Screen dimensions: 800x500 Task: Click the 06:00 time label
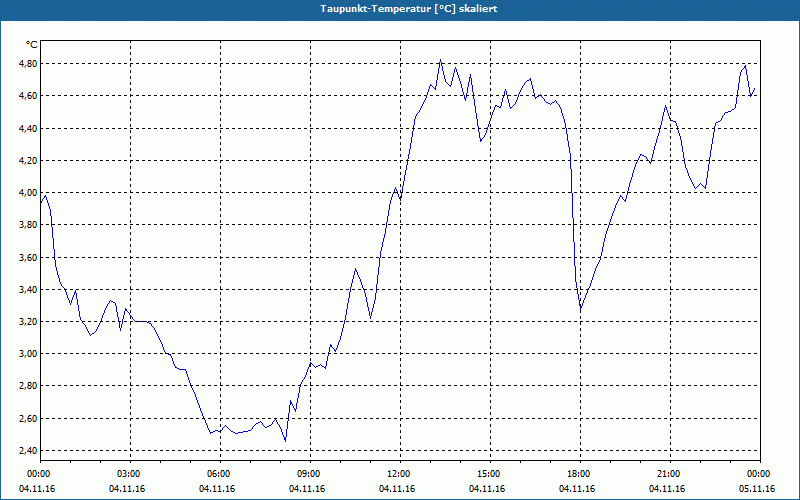[220, 474]
